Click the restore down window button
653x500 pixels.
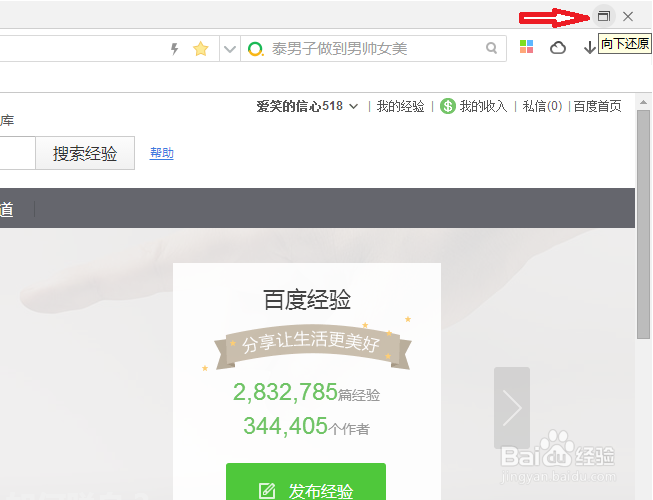[x=603, y=17]
